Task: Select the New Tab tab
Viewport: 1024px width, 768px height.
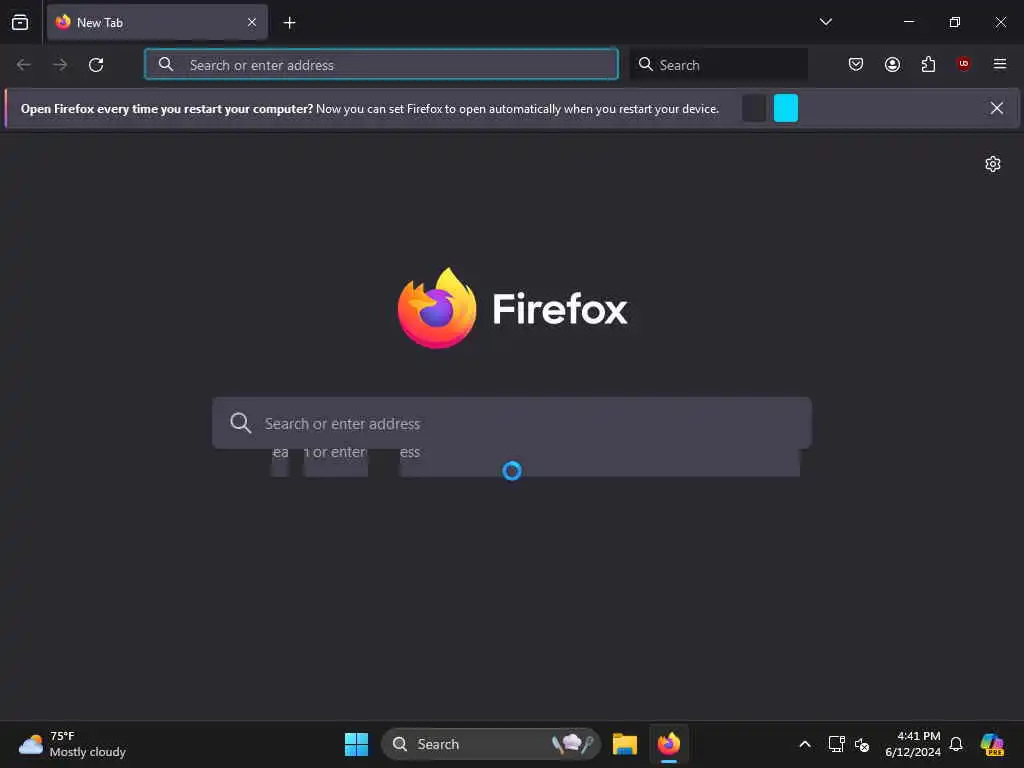Action: pyautogui.click(x=157, y=22)
